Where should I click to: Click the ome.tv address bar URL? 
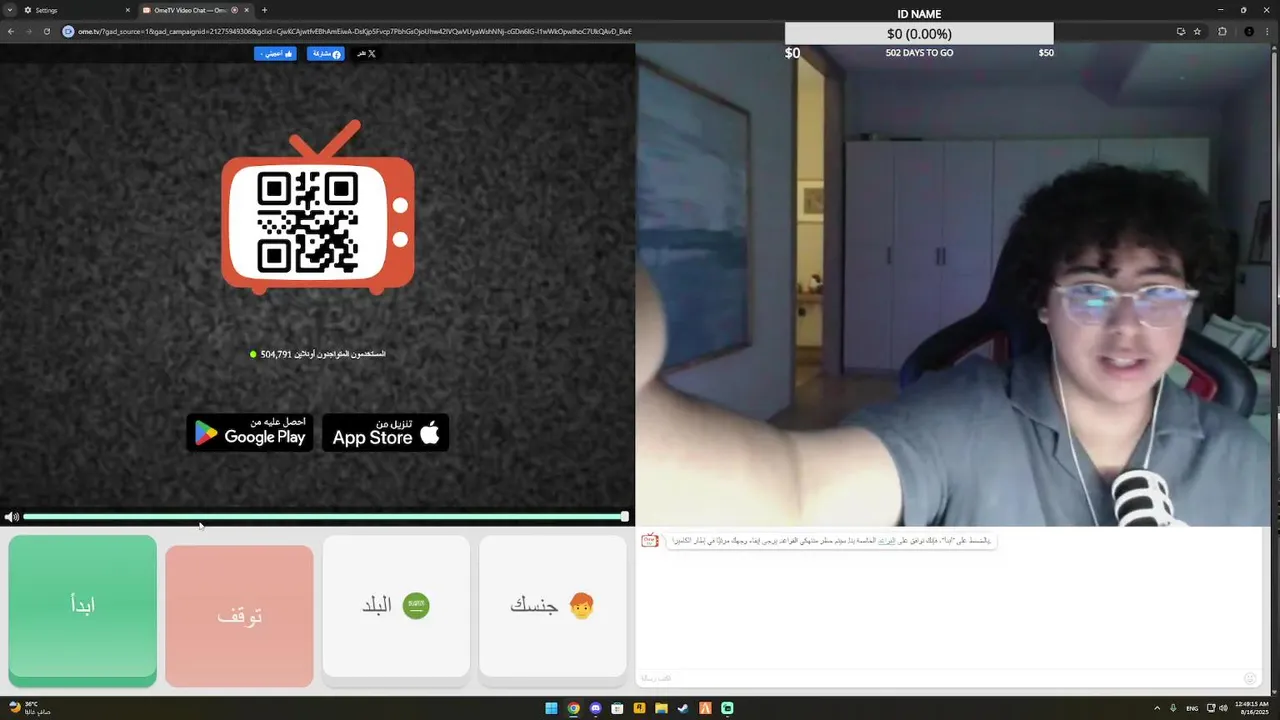point(355,31)
